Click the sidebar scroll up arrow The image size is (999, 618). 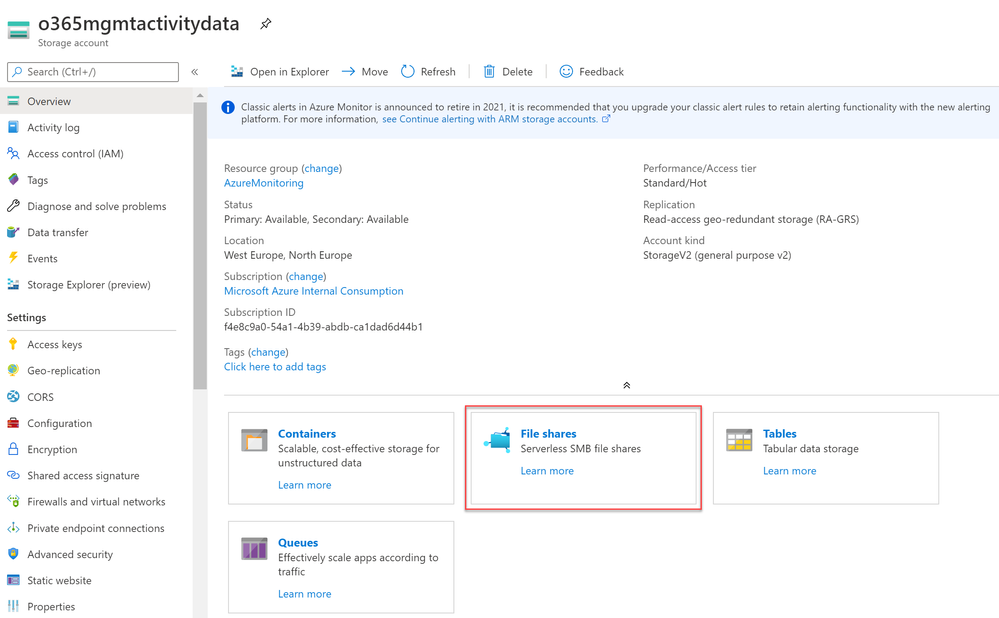pyautogui.click(x=200, y=96)
